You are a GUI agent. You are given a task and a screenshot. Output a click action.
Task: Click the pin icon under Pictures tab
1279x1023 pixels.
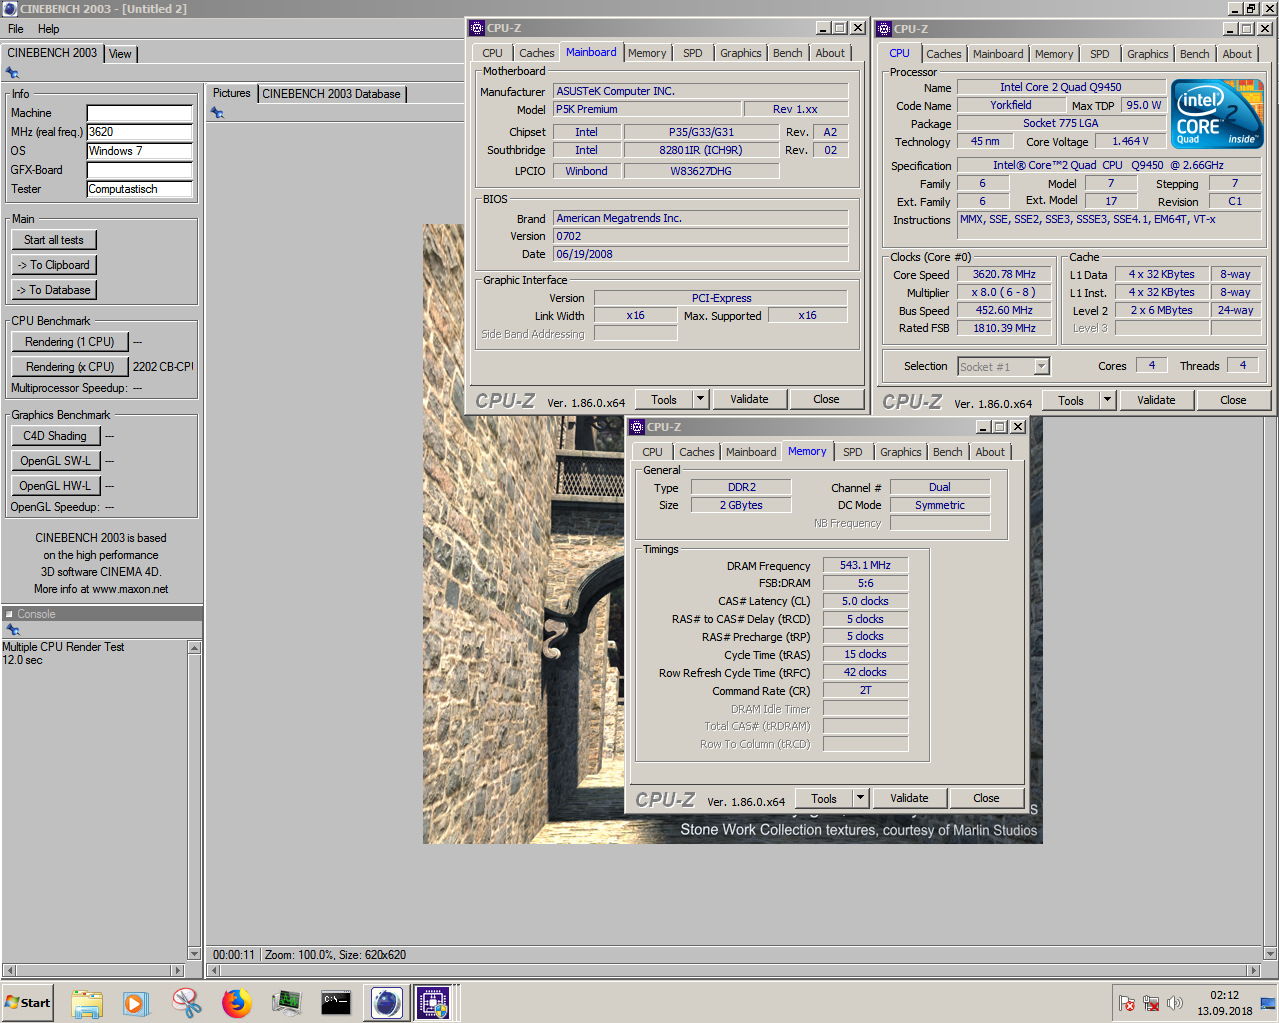pos(217,113)
